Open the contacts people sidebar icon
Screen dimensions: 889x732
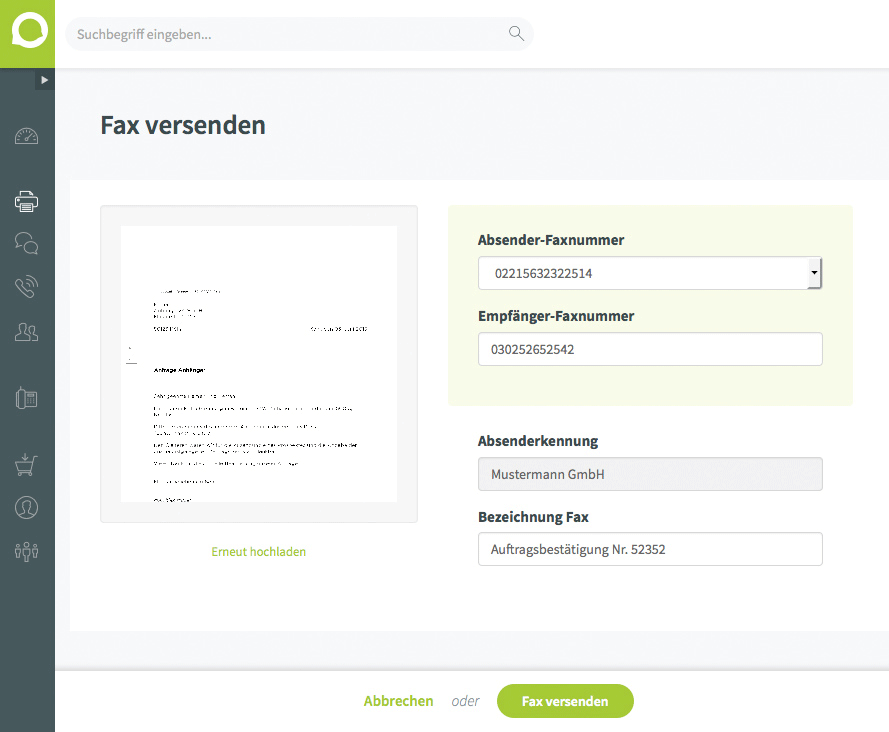[x=26, y=332]
